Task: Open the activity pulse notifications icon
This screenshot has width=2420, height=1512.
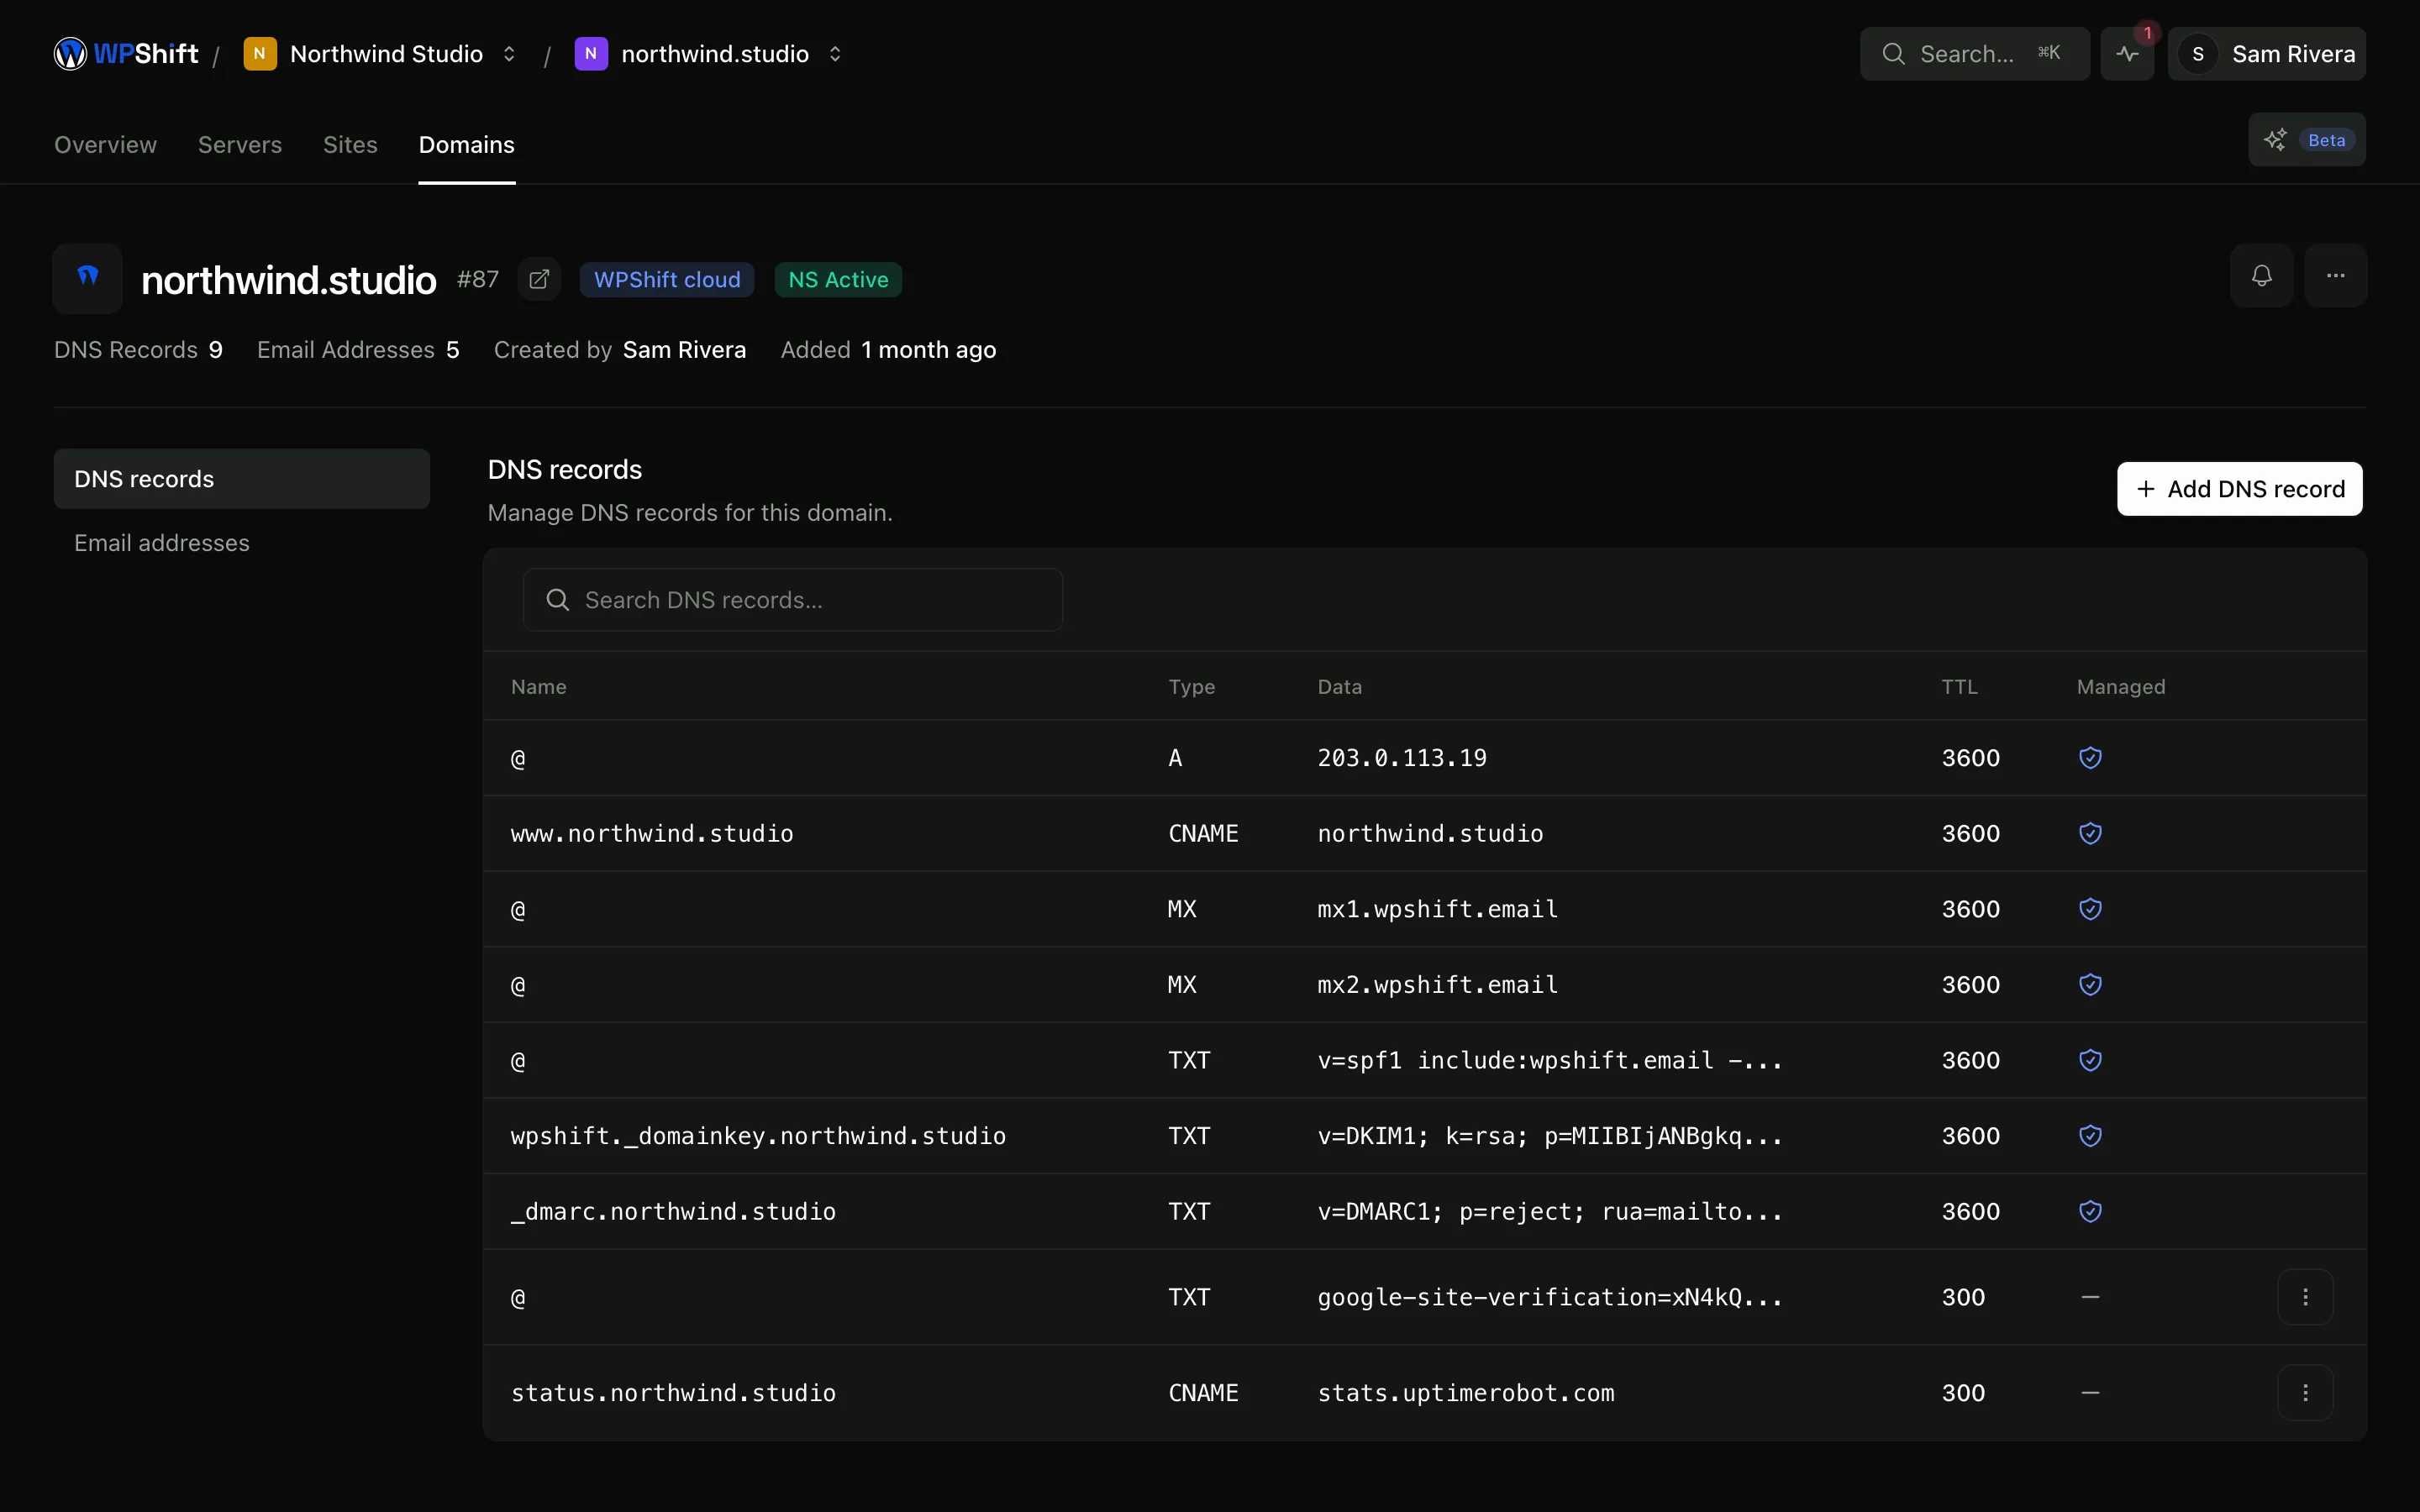Action: (2127, 54)
